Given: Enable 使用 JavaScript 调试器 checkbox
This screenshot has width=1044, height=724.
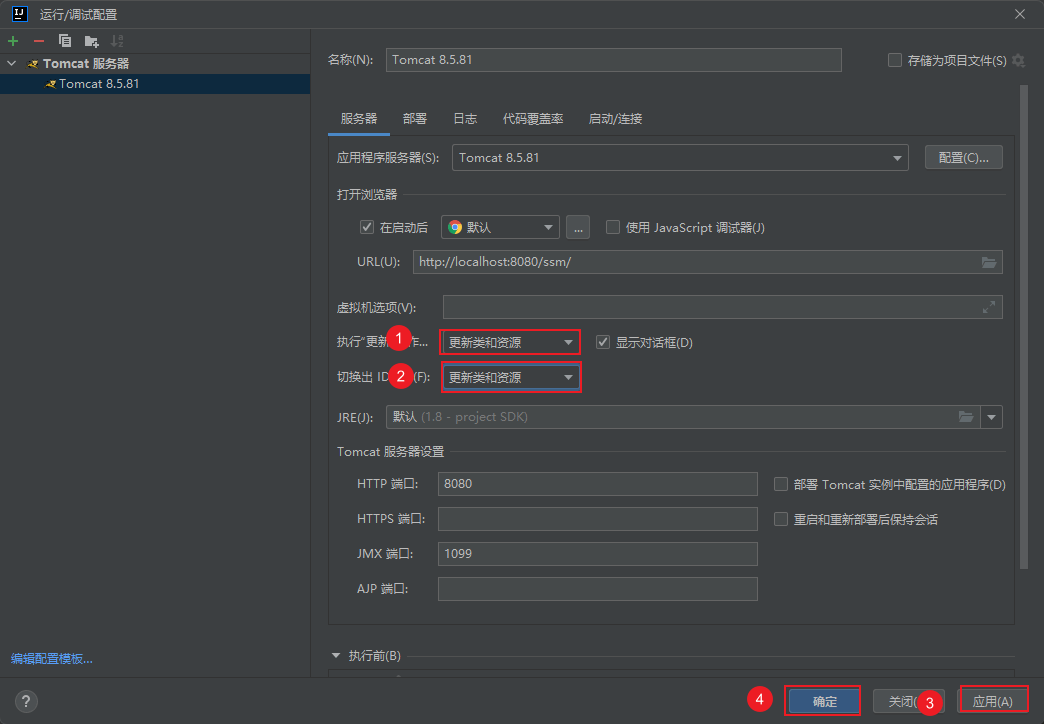Looking at the screenshot, I should point(613,227).
